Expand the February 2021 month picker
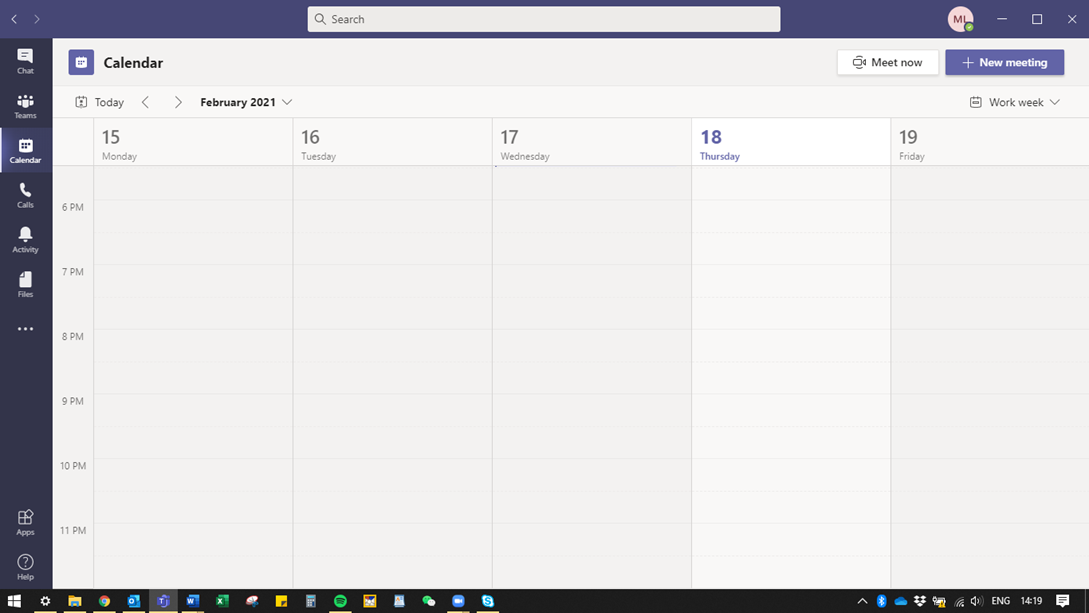This screenshot has height=613, width=1089. point(246,102)
